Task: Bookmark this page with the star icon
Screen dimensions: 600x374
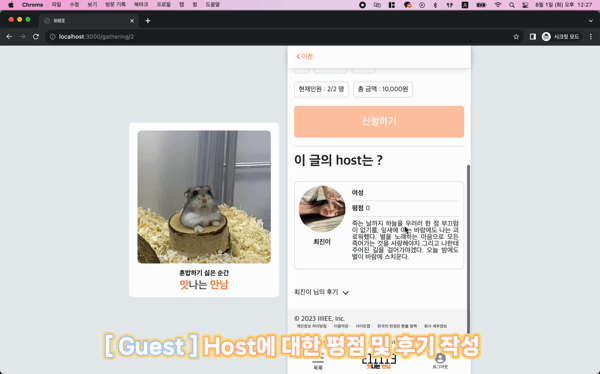Action: [x=516, y=37]
